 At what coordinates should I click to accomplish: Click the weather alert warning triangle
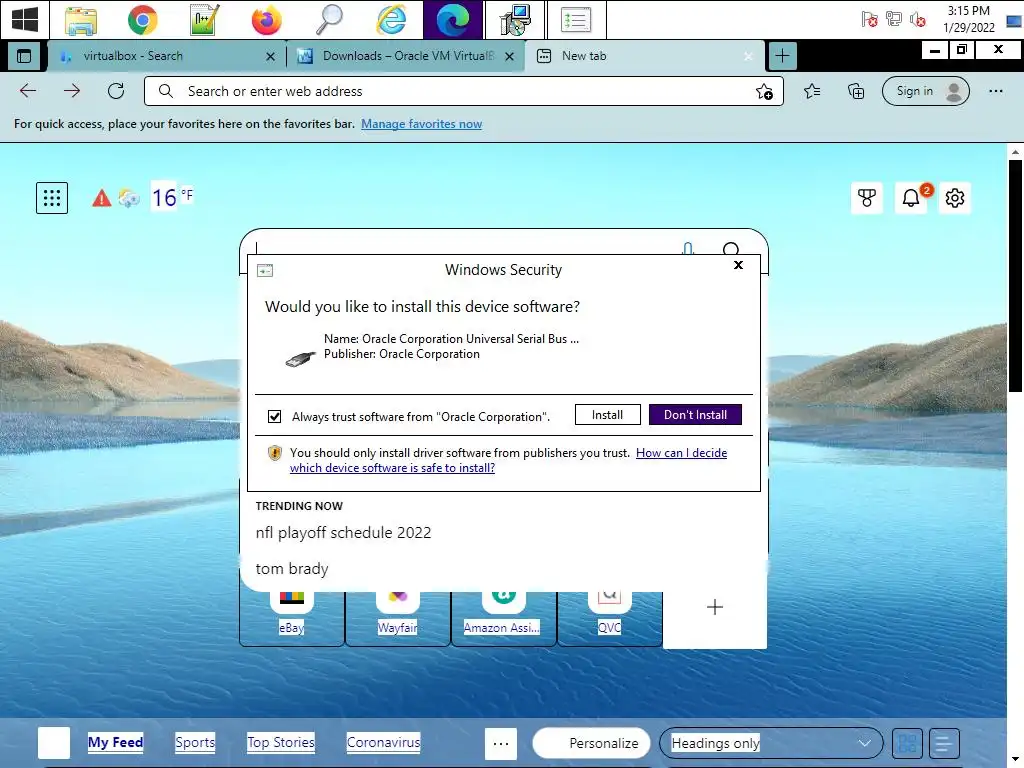coord(101,198)
